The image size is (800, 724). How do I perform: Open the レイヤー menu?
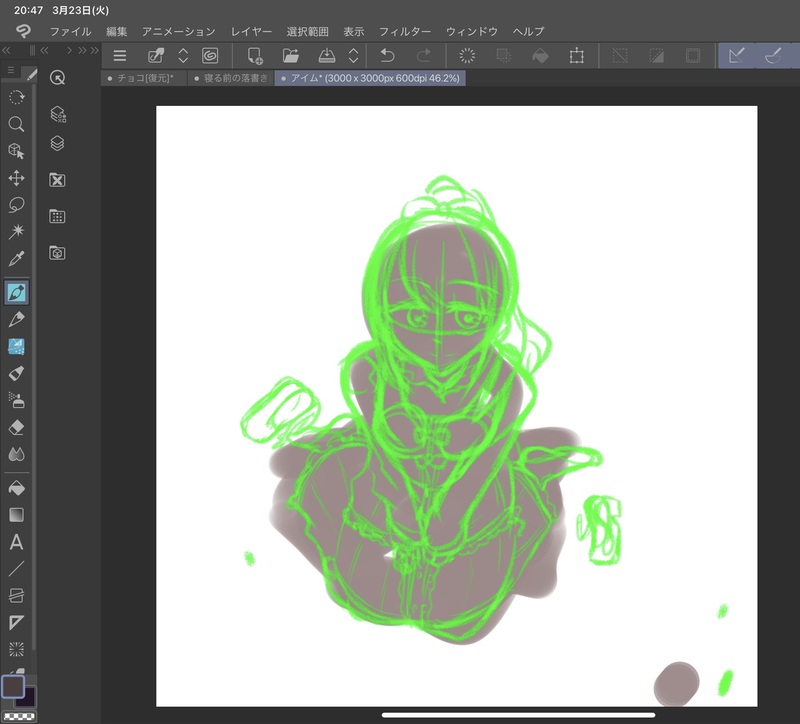[x=251, y=32]
